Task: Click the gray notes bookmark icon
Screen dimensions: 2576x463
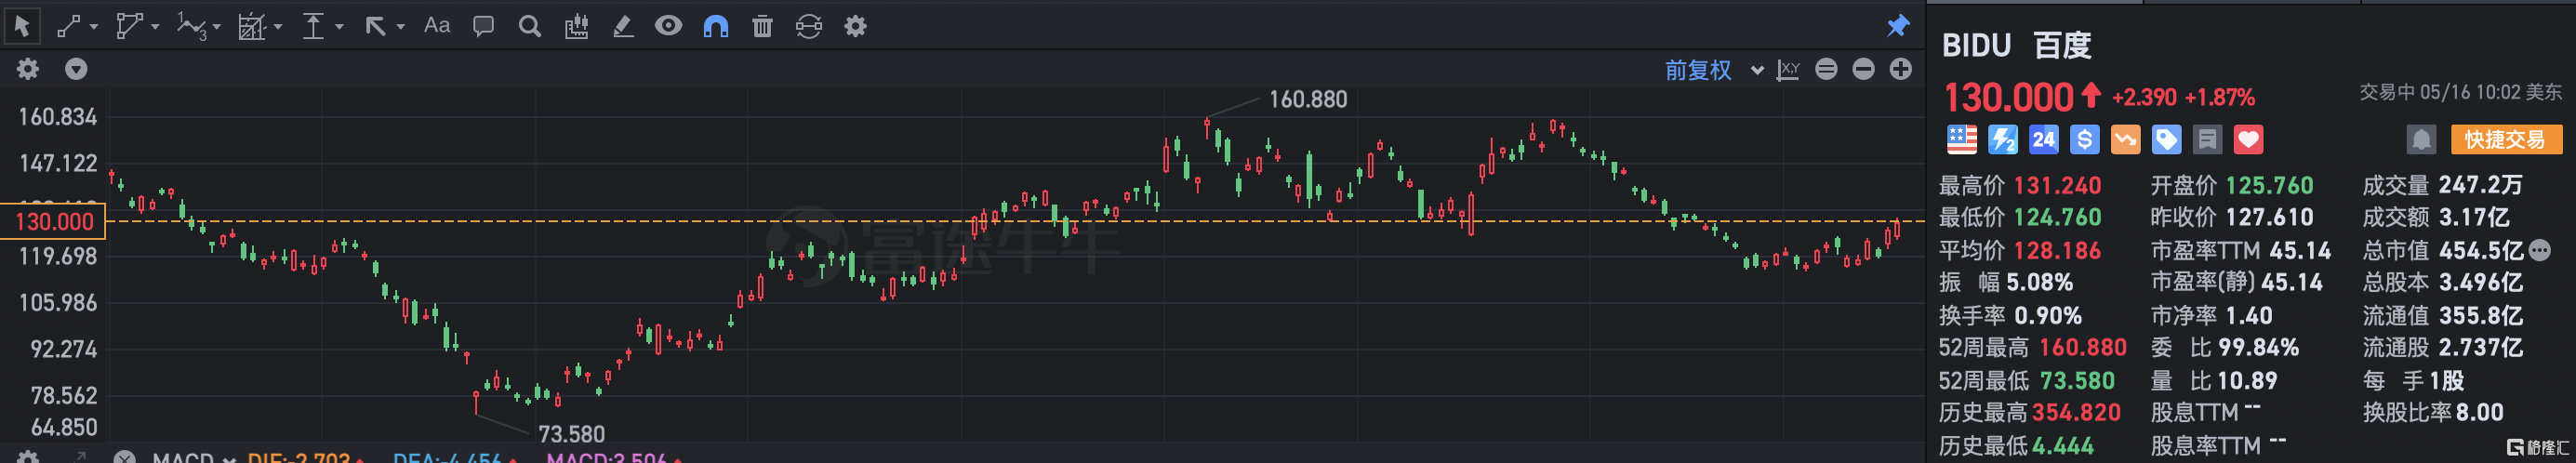Action: click(x=2207, y=140)
